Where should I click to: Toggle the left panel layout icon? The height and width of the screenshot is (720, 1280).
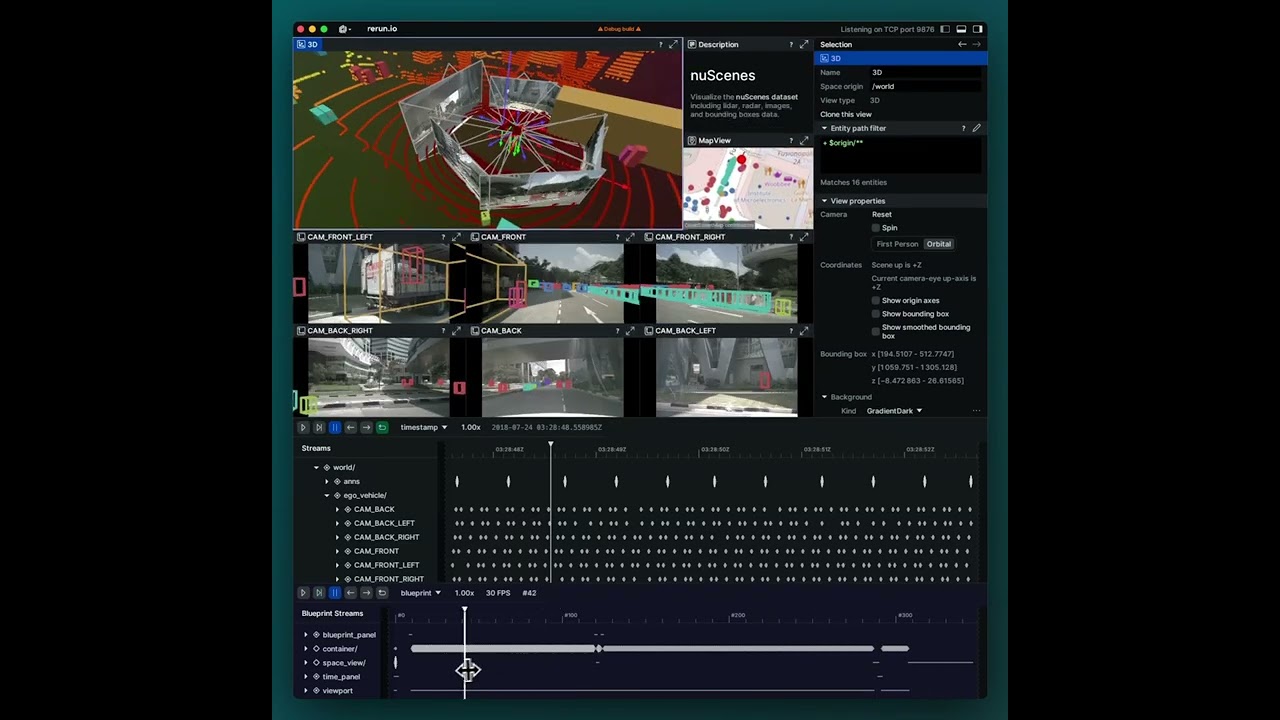[x=945, y=29]
